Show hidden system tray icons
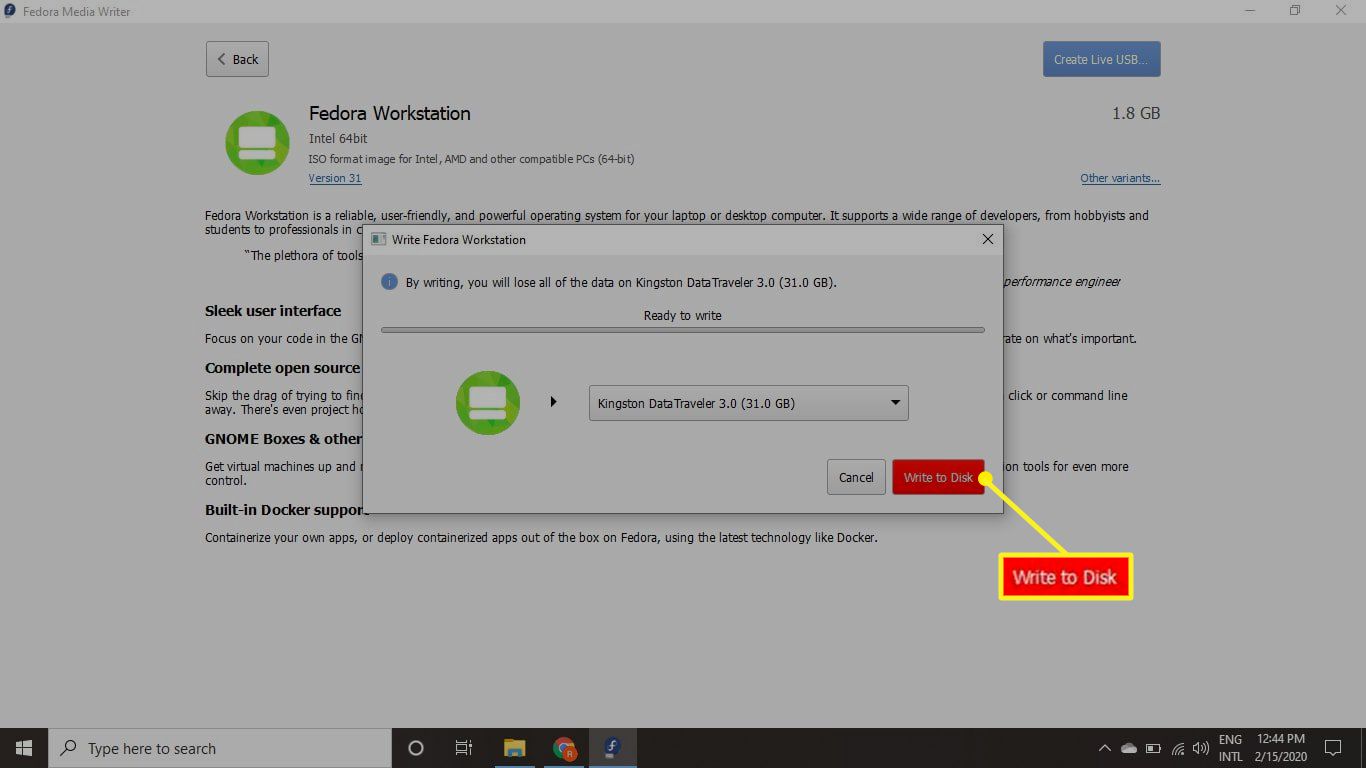The height and width of the screenshot is (768, 1366). tap(1105, 748)
